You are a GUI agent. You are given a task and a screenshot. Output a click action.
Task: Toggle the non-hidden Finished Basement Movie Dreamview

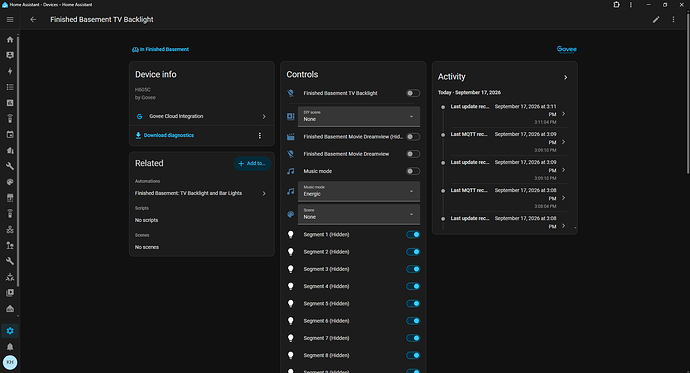pos(413,154)
